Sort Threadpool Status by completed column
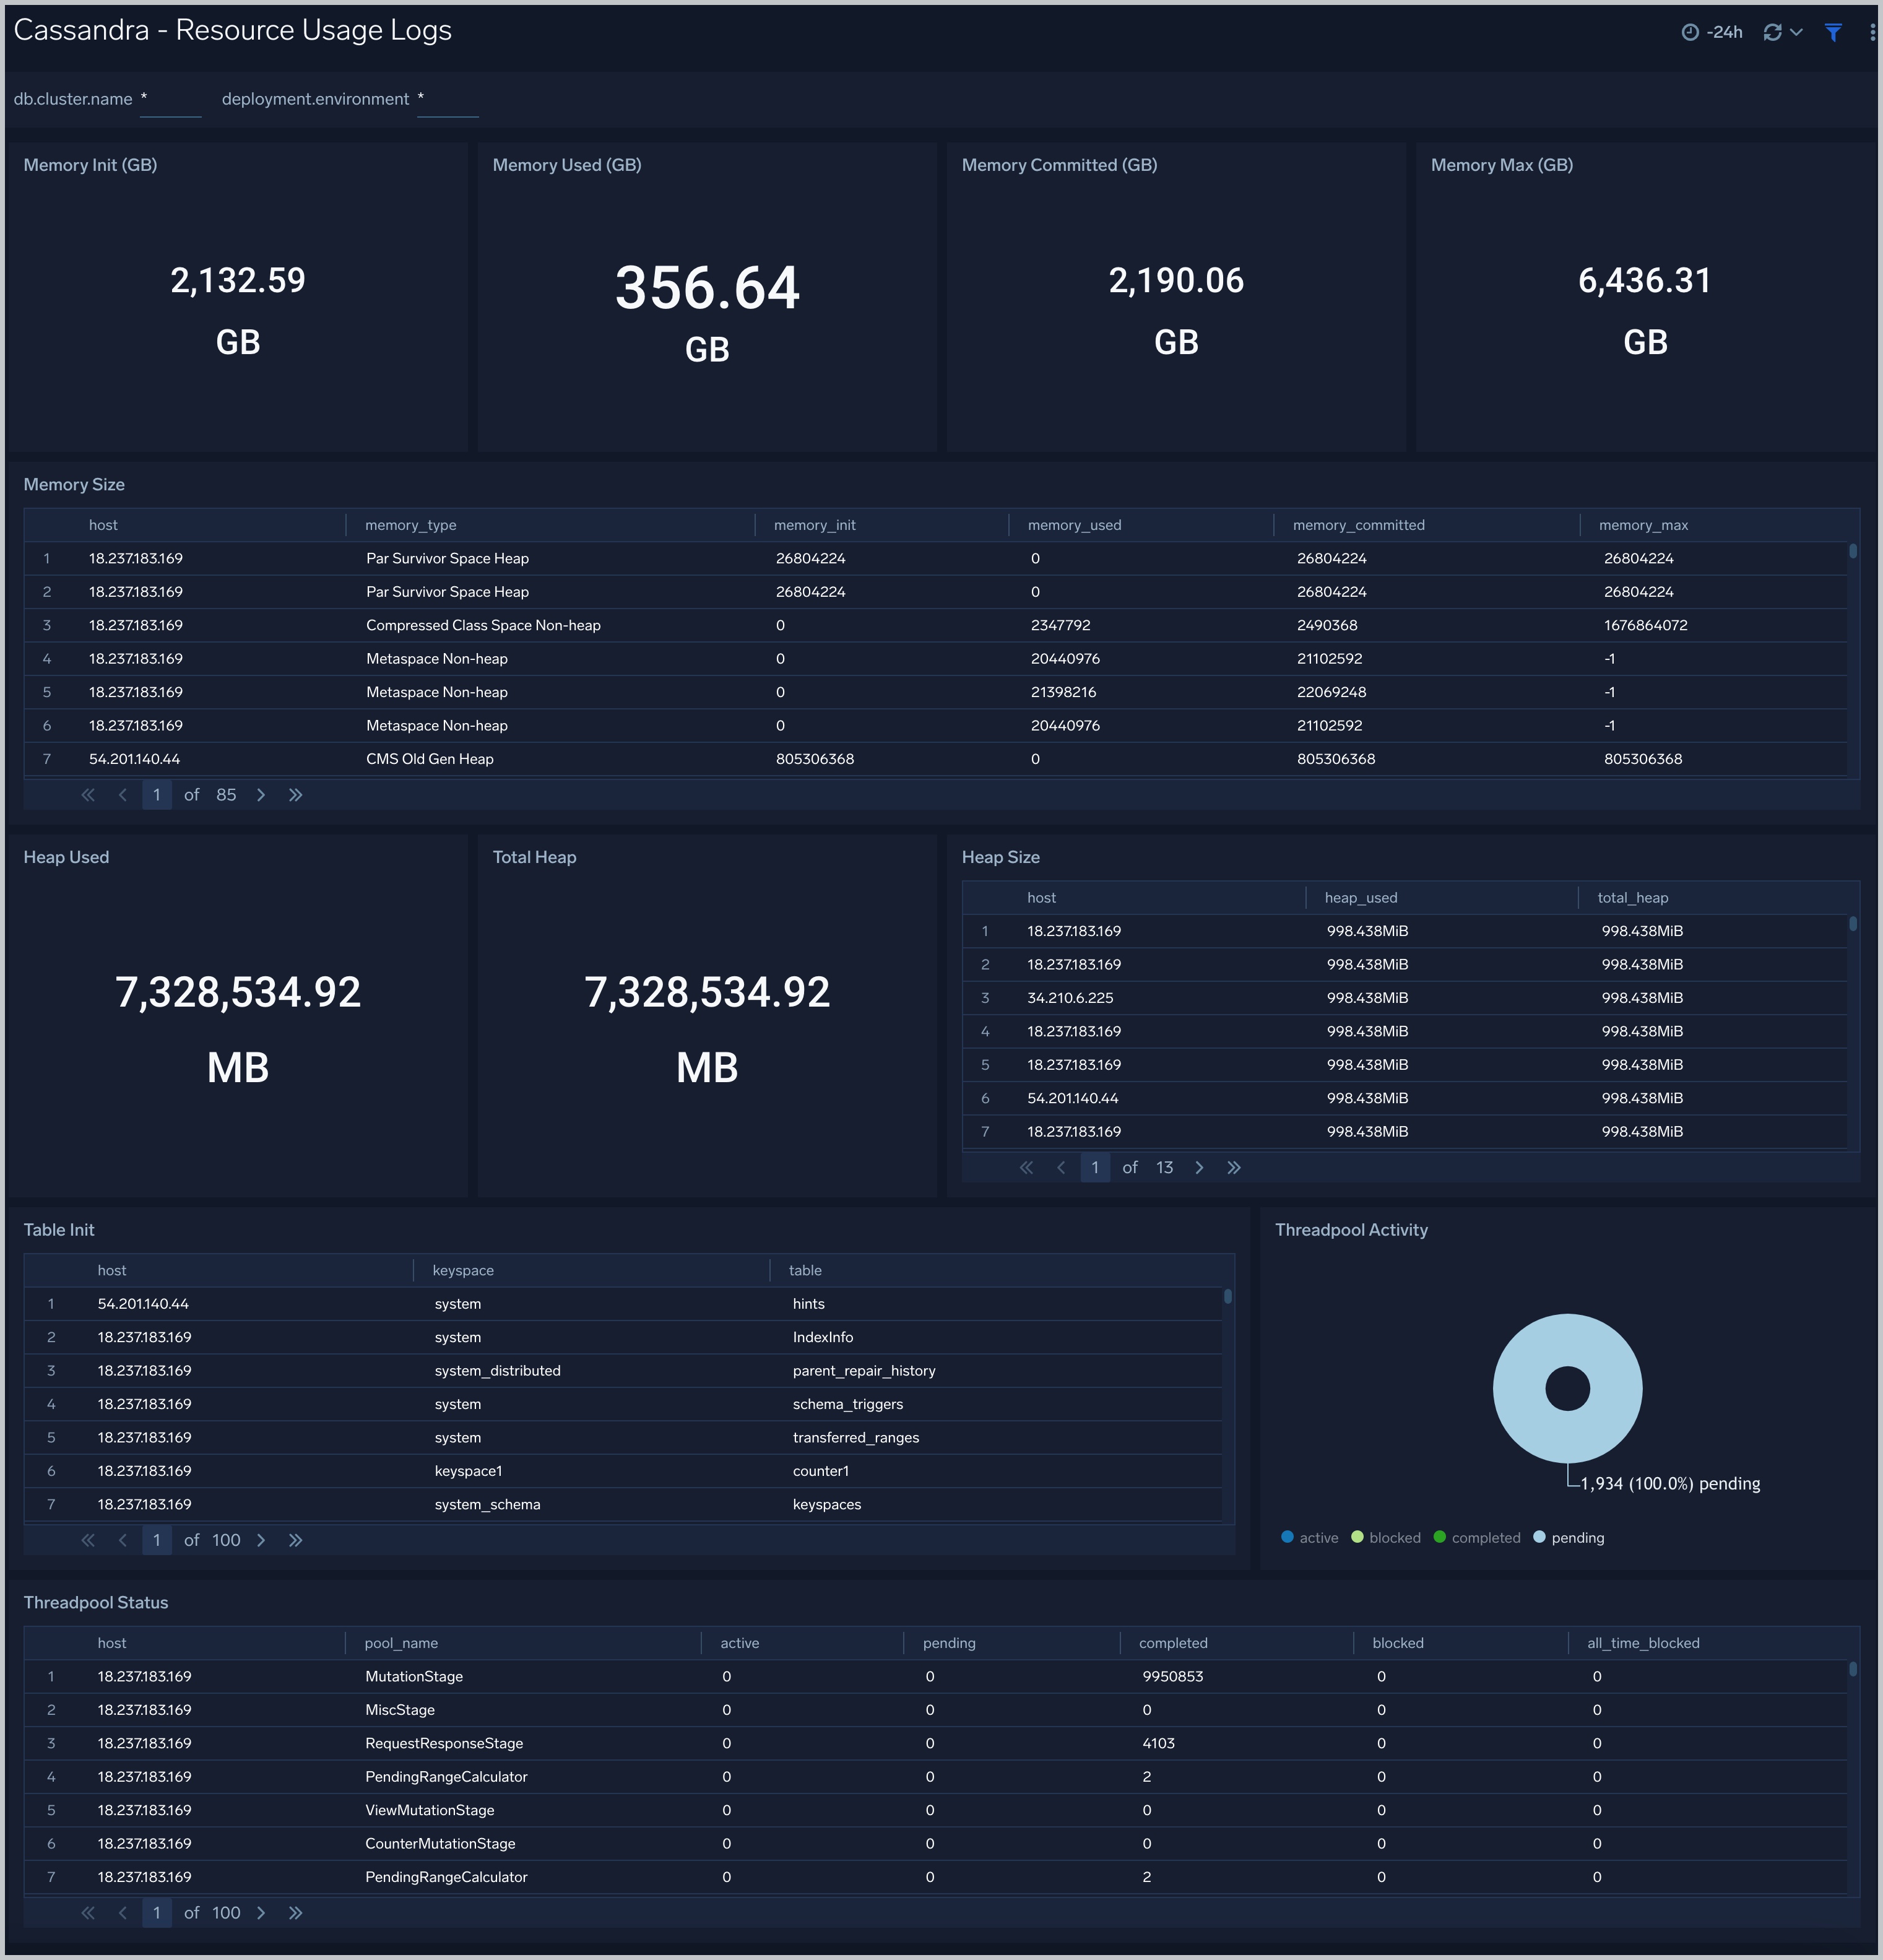 click(1173, 1643)
